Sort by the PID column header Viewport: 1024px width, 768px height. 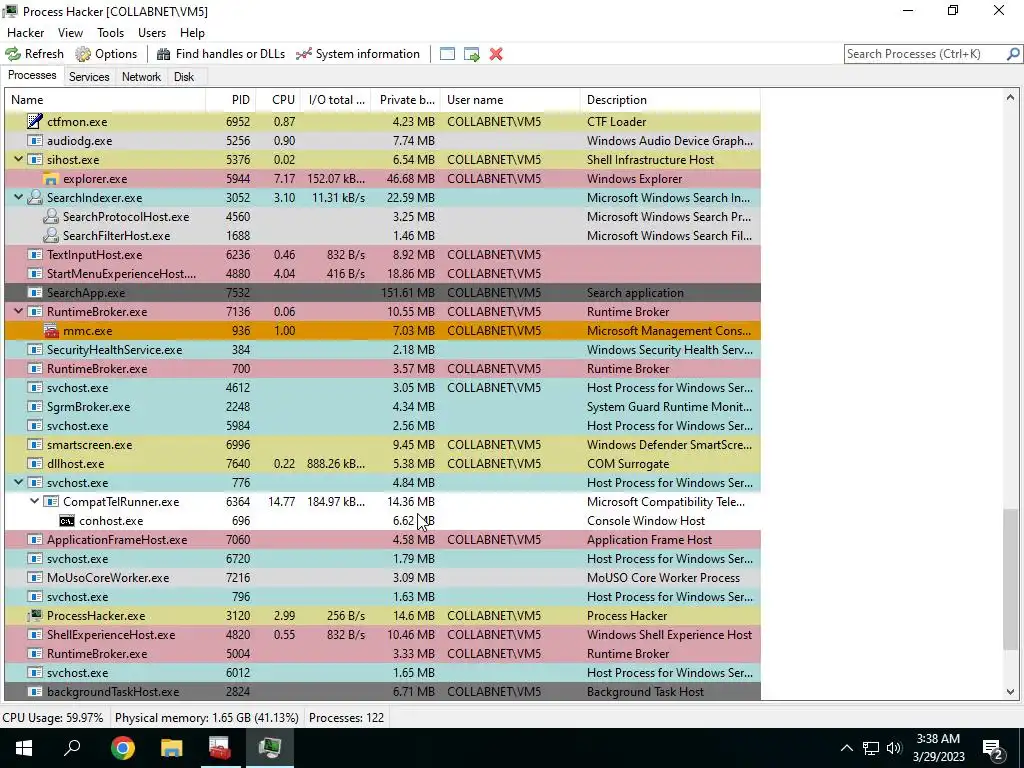[x=231, y=100]
